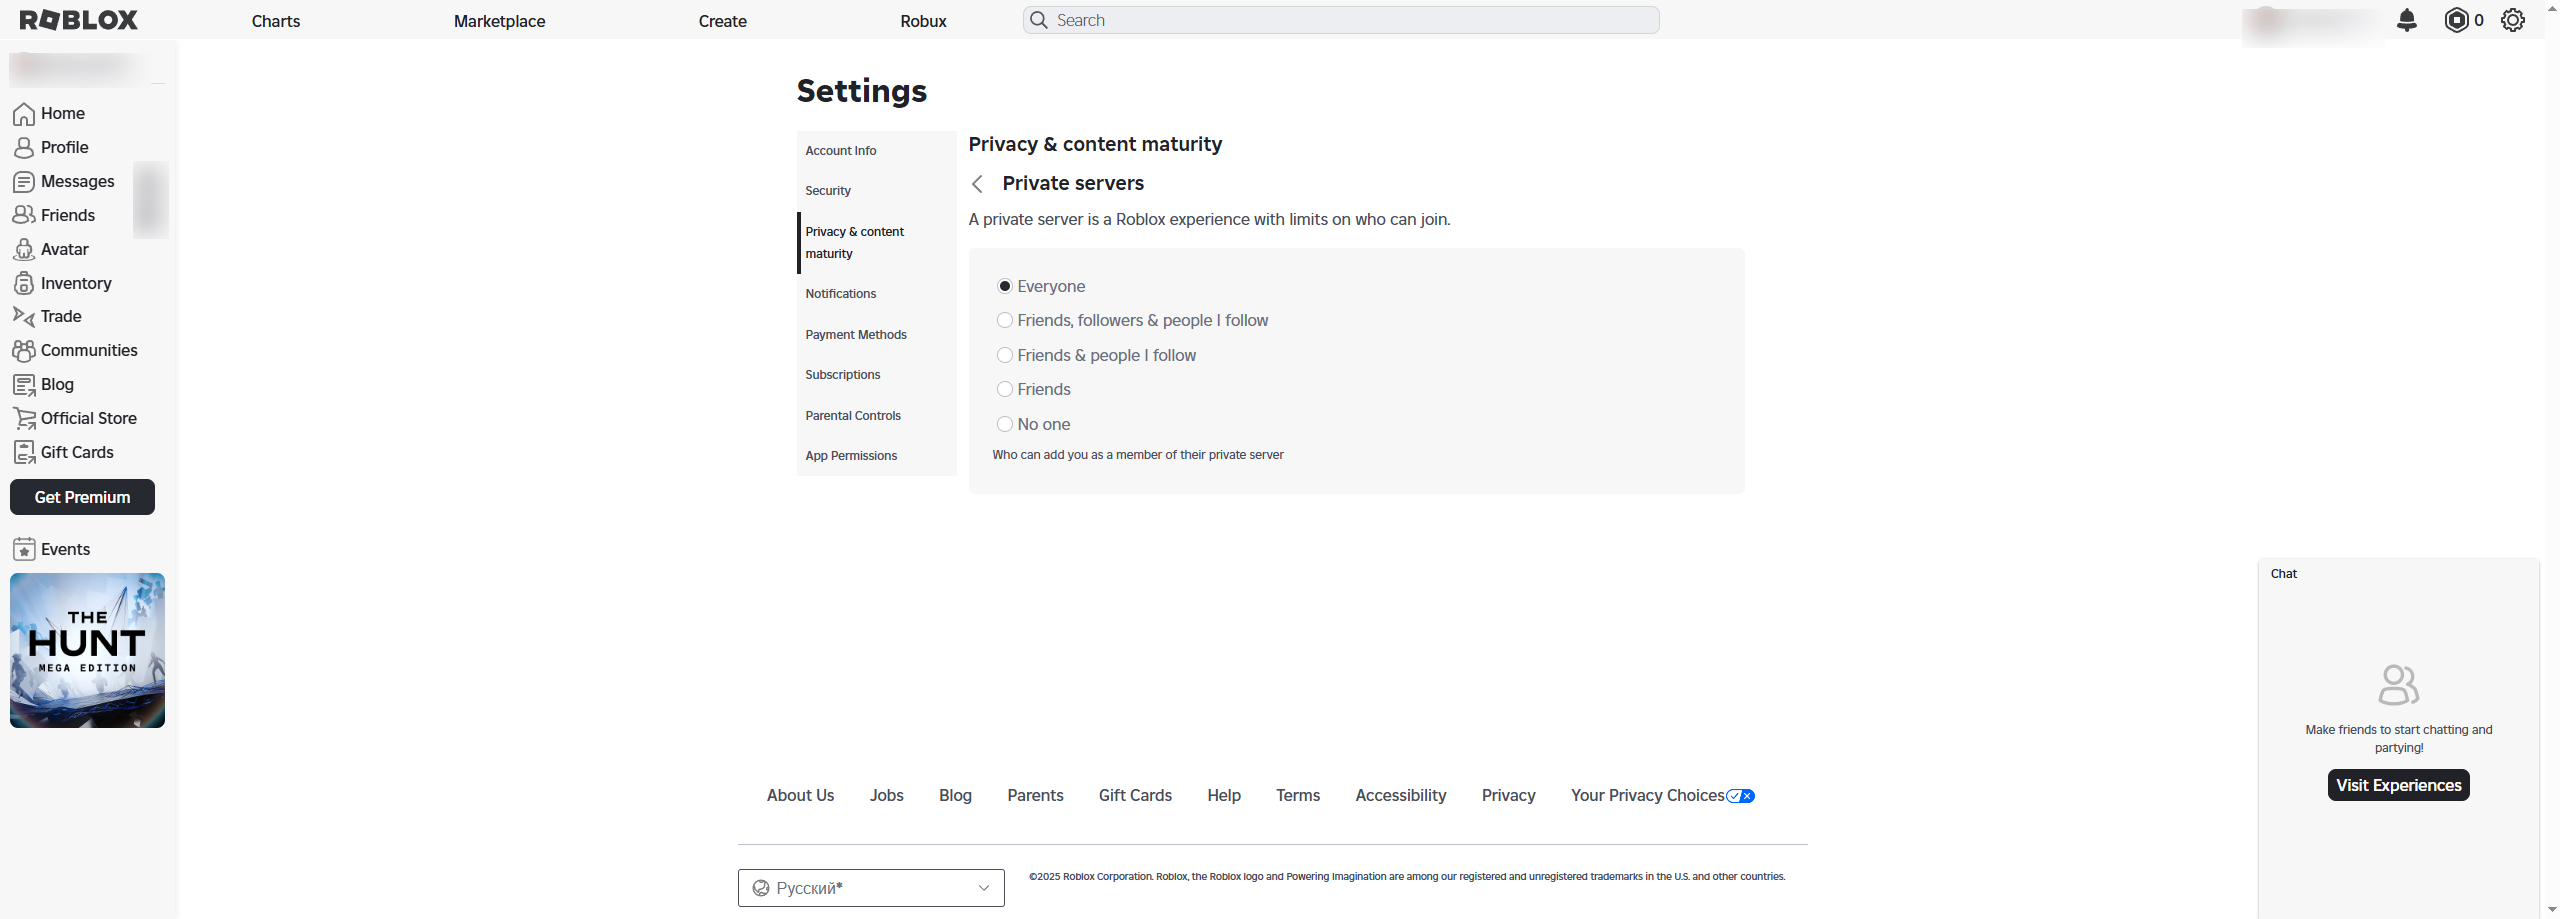
Task: Open the footer Blog link
Action: point(955,796)
